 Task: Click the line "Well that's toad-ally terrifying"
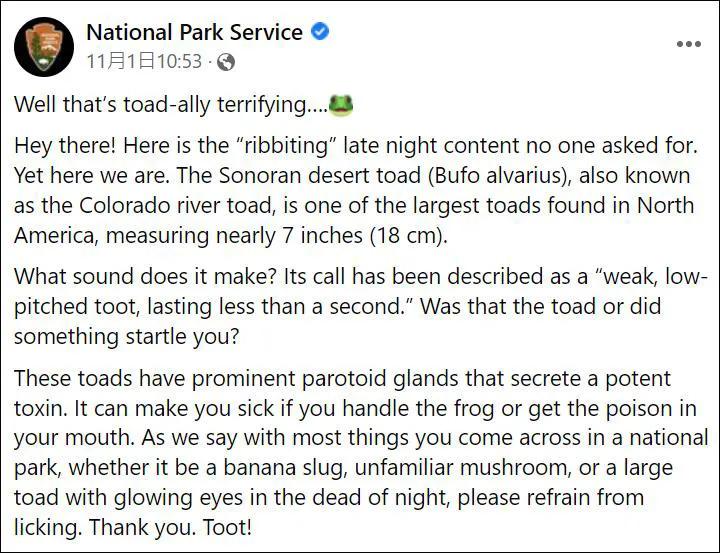[170, 105]
